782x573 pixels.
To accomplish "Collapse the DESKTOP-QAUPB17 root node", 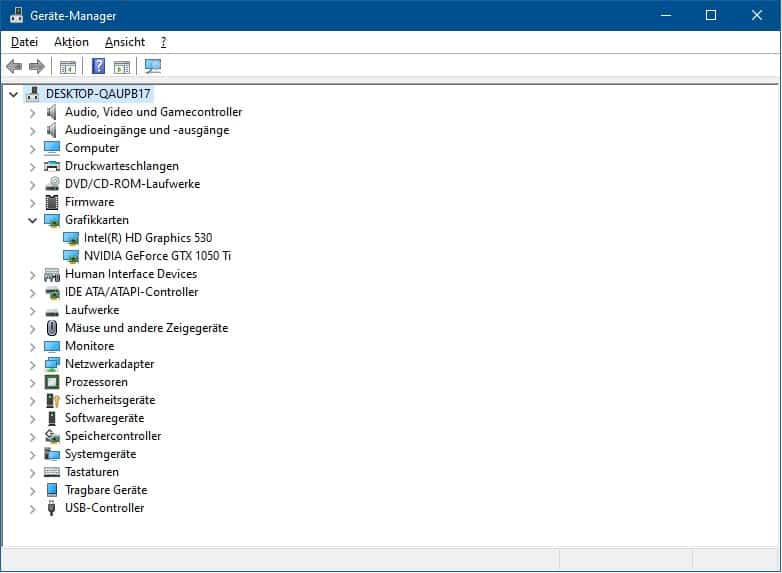I will coord(13,94).
